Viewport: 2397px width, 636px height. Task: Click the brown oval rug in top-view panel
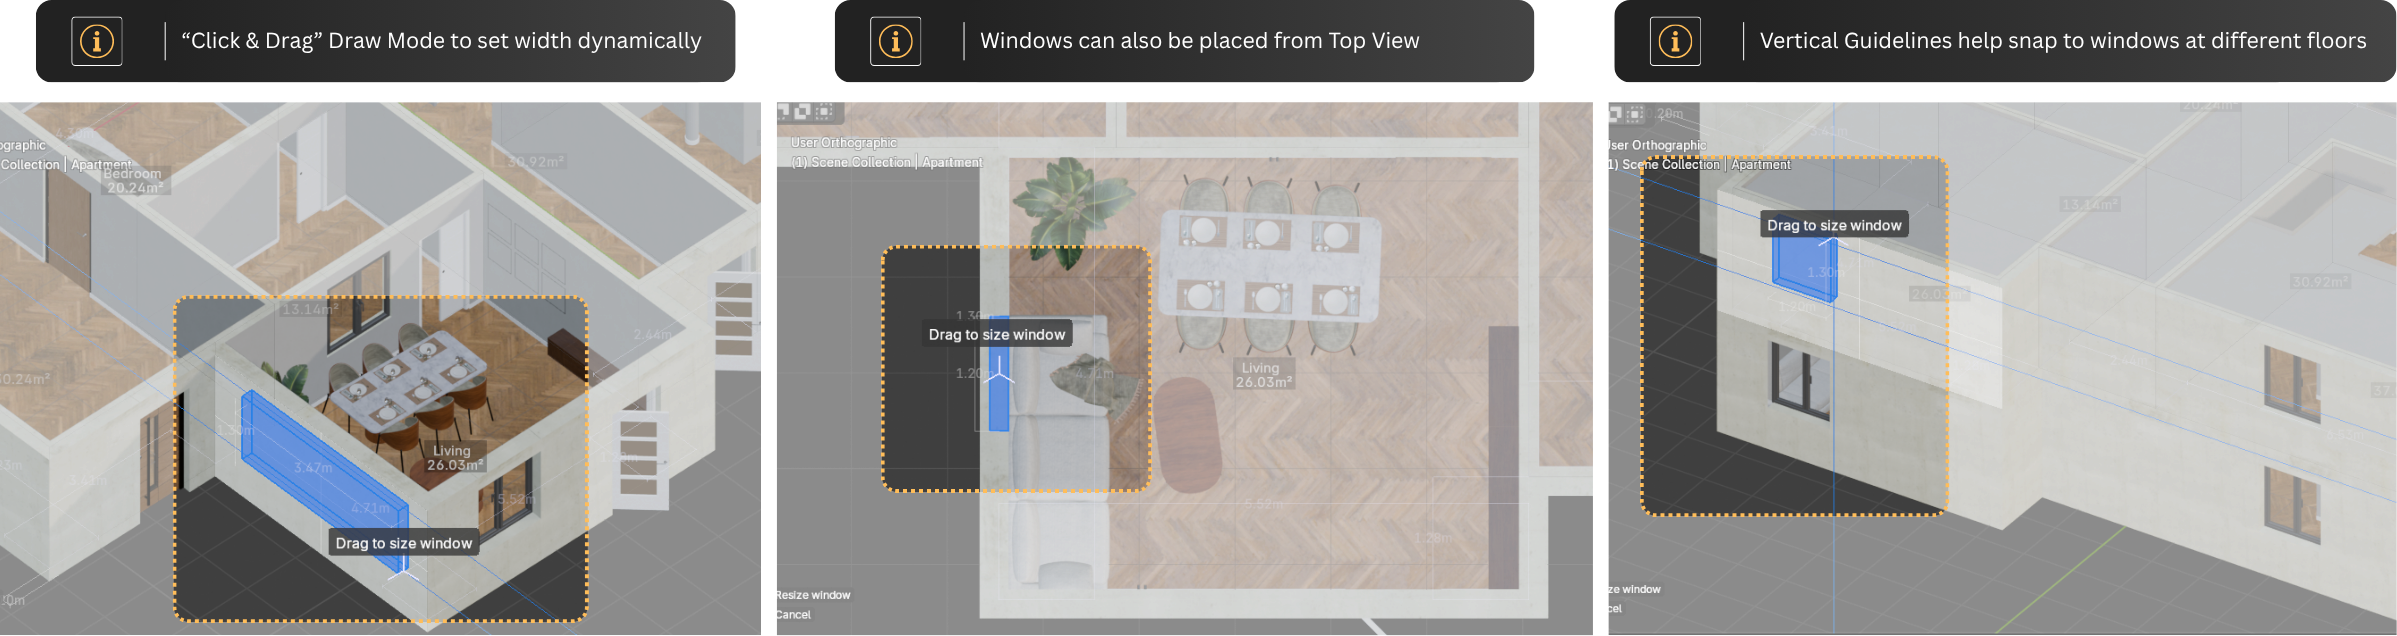(1187, 434)
